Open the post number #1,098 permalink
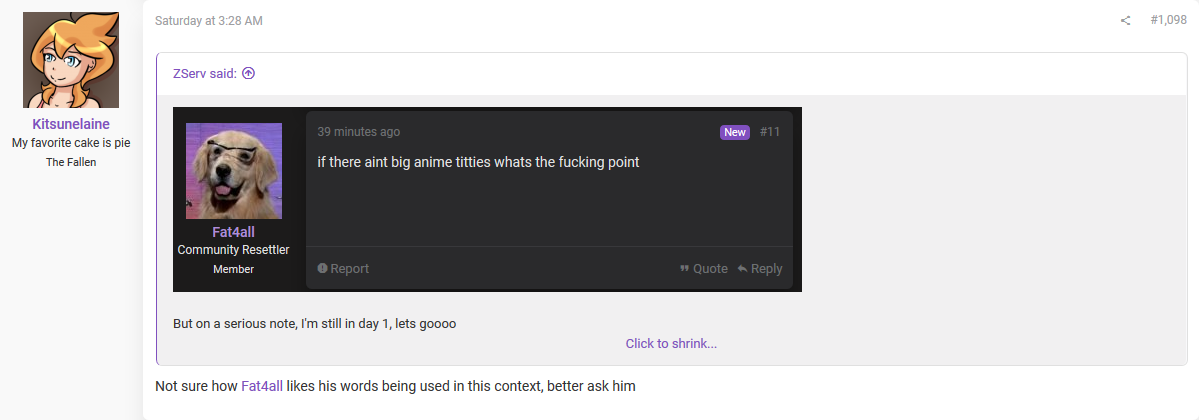The image size is (1199, 420). (x=1168, y=21)
